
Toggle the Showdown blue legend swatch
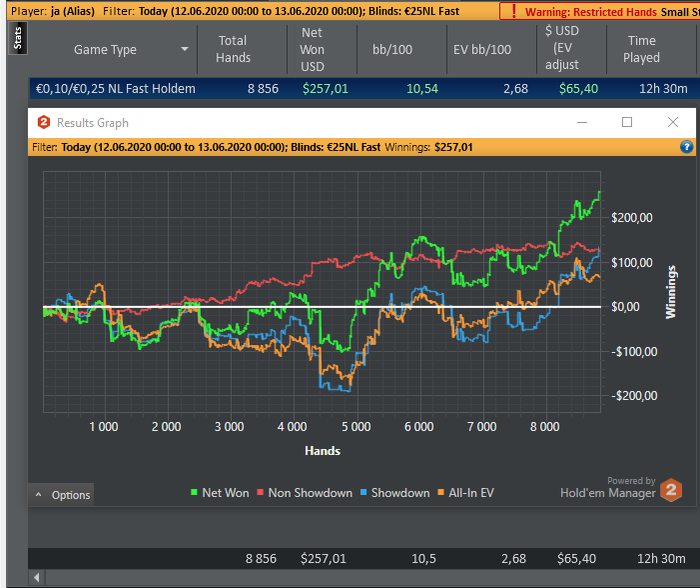pyautogui.click(x=363, y=492)
